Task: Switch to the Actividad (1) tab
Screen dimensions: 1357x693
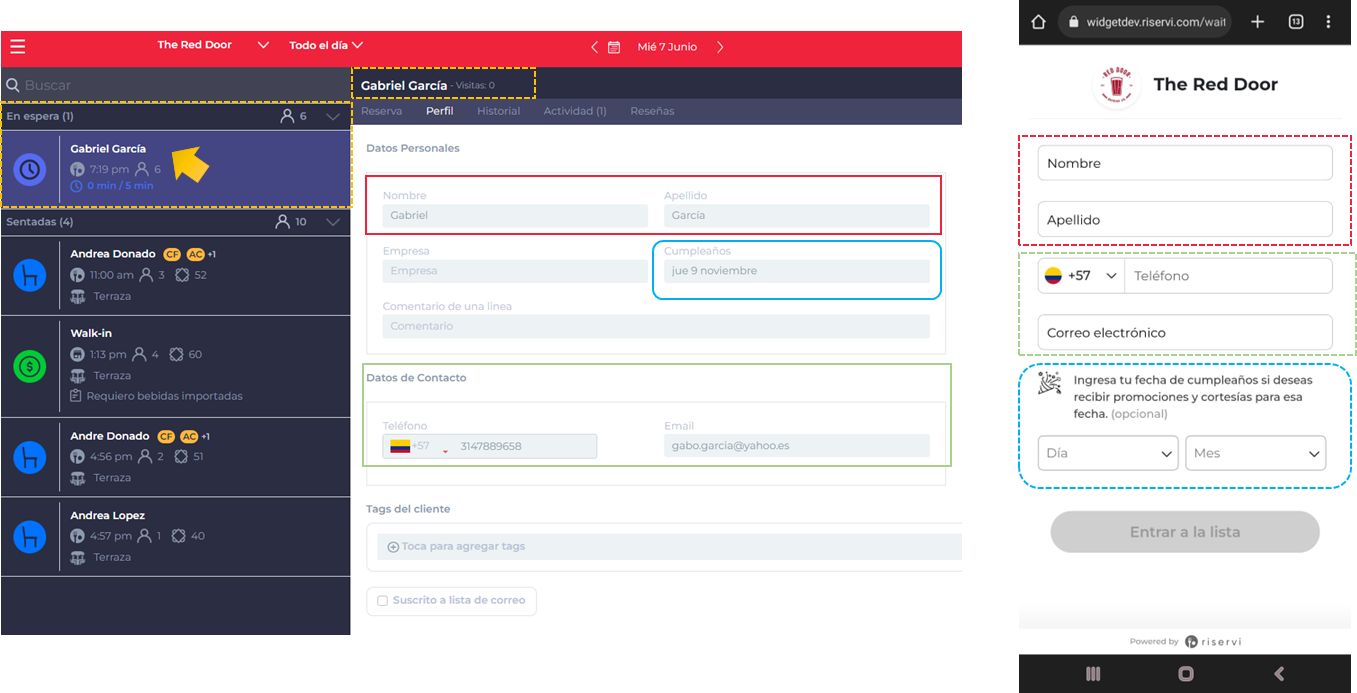Action: (x=575, y=111)
